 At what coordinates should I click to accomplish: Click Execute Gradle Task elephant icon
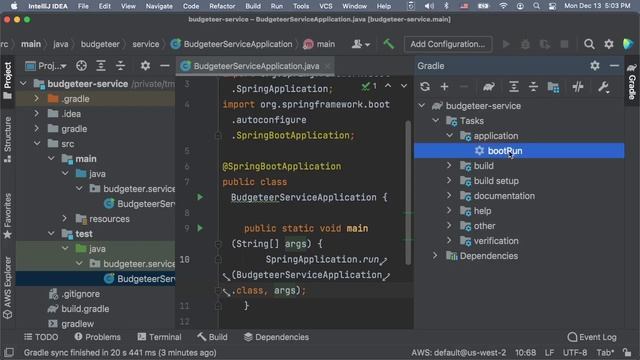click(489, 87)
